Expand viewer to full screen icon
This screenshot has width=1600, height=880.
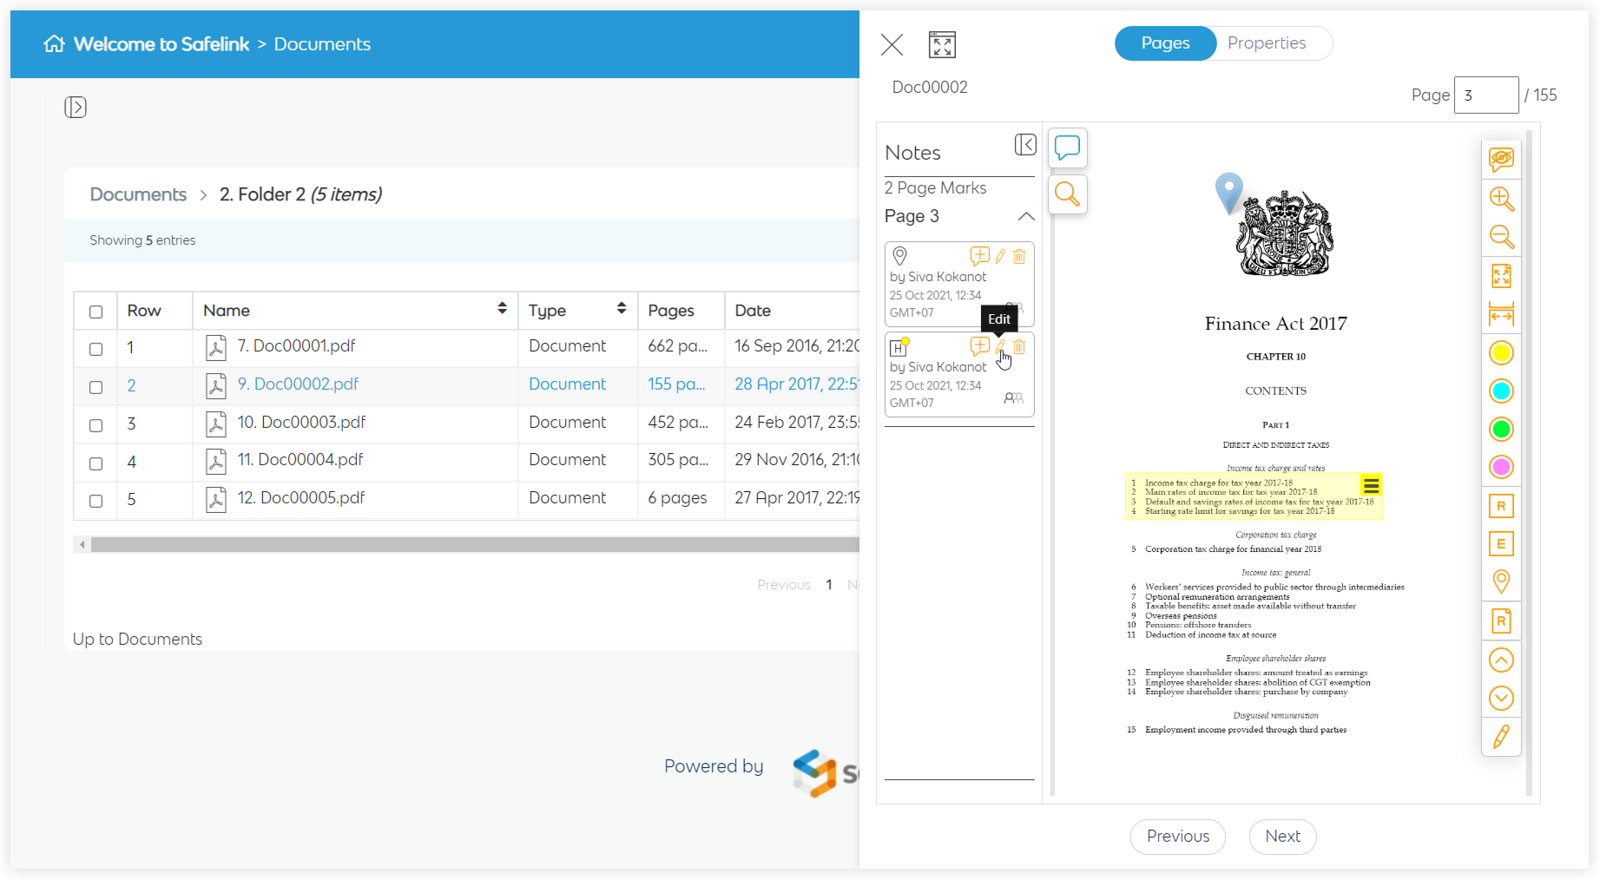(942, 44)
